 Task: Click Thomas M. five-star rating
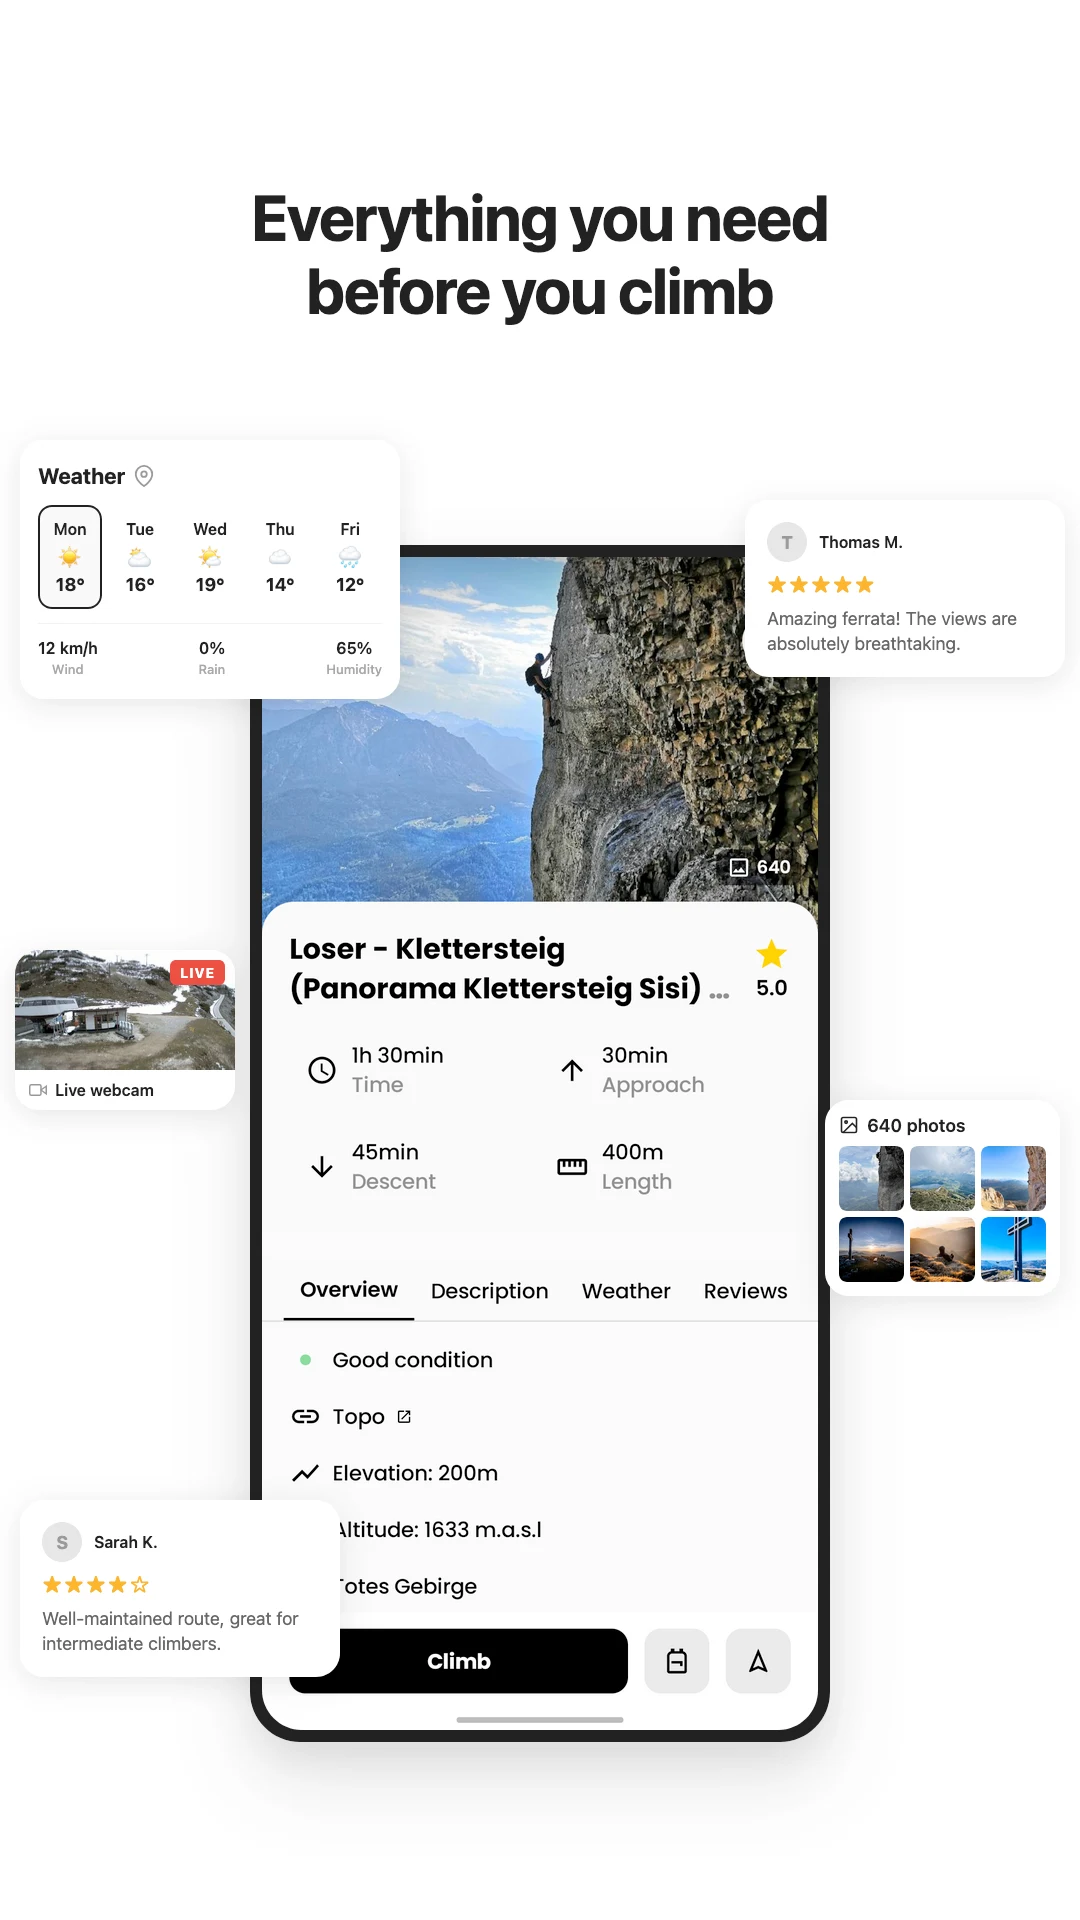click(x=821, y=585)
